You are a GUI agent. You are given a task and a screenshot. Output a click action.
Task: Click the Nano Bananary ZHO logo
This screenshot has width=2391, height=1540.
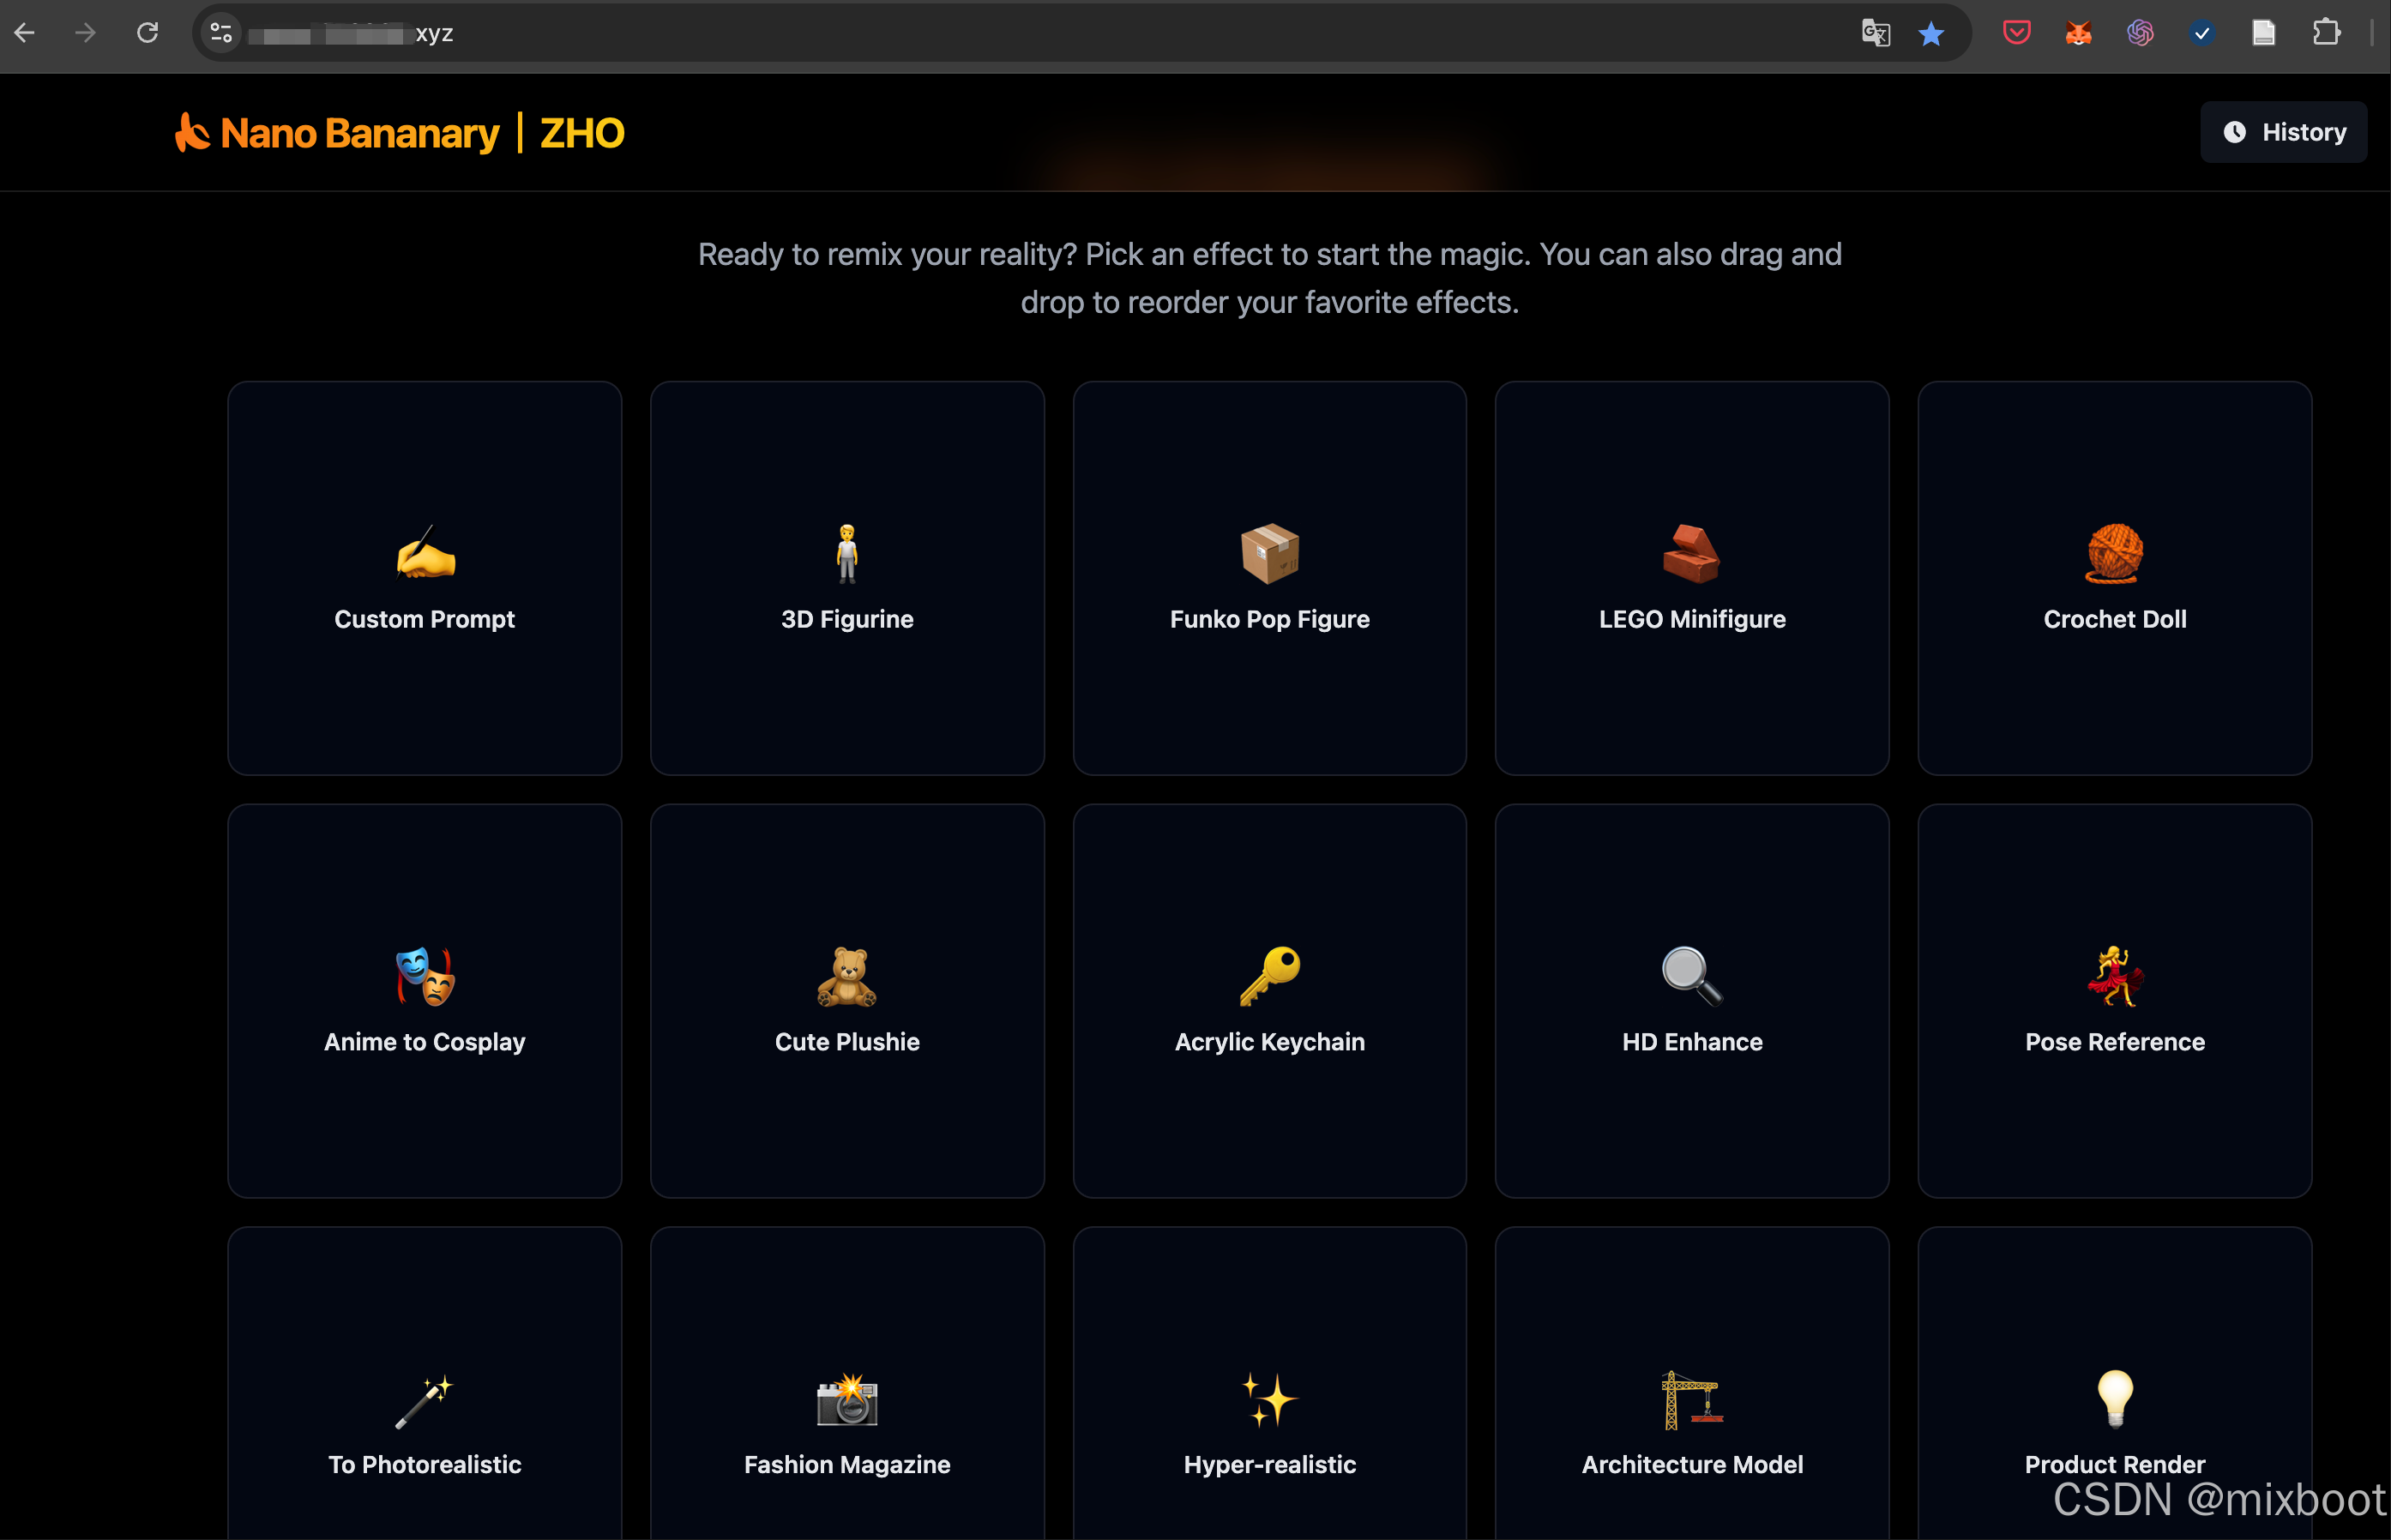click(400, 133)
